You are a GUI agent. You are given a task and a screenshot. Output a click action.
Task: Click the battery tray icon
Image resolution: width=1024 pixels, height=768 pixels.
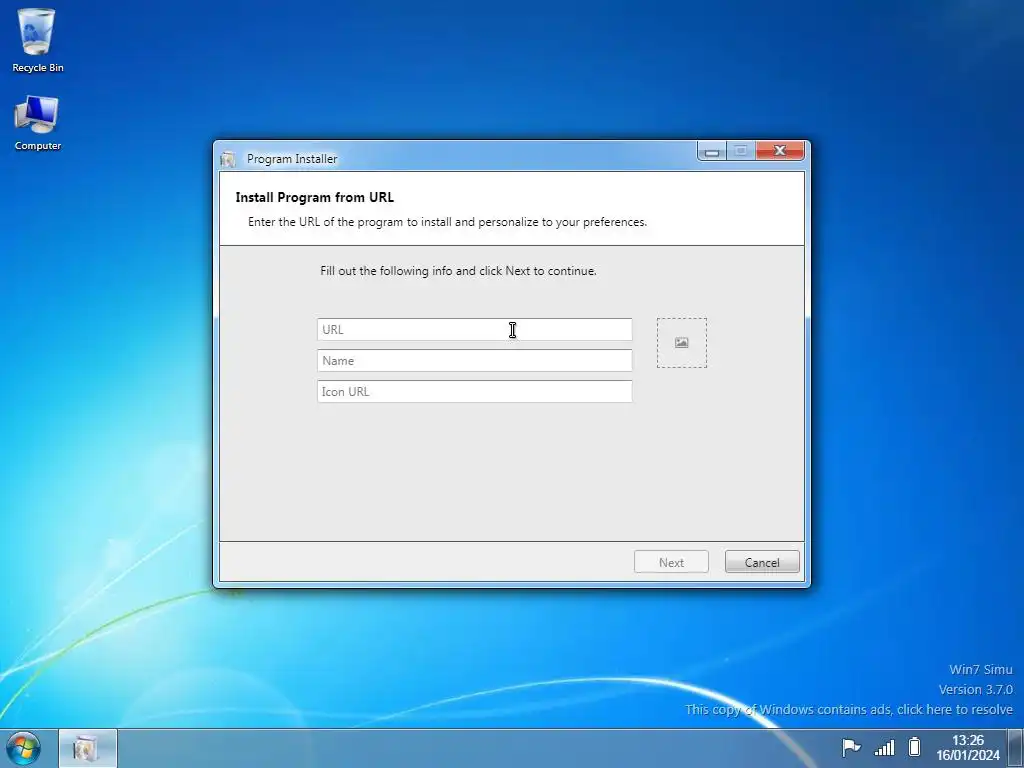[914, 746]
